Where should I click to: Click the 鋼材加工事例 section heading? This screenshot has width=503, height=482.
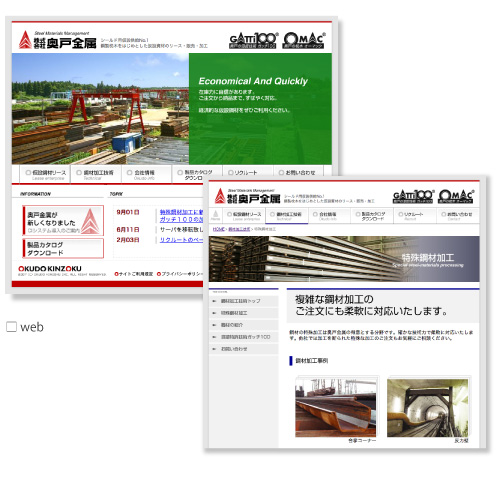coord(312,360)
